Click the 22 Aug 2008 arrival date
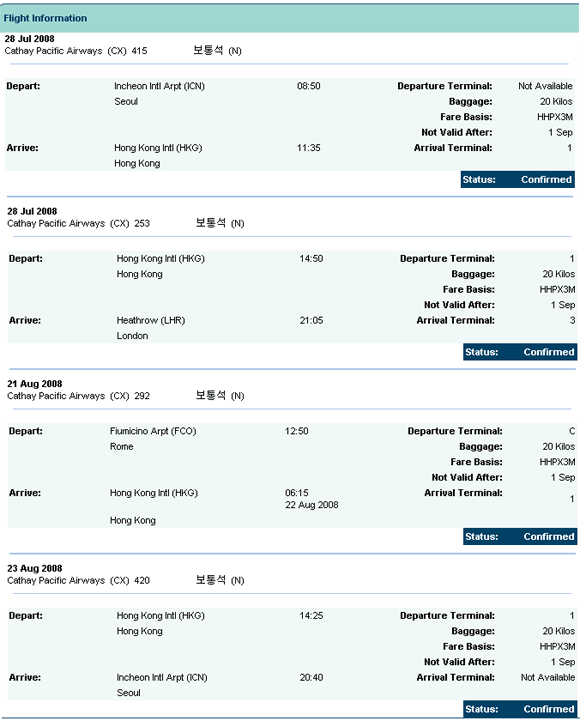The height and width of the screenshot is (721, 580). [311, 505]
